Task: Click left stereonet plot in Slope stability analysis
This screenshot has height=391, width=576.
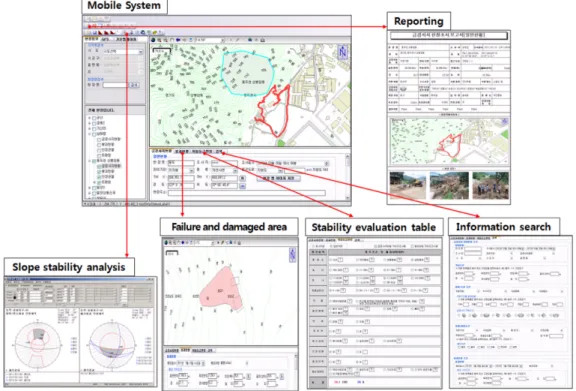Action: 37,345
